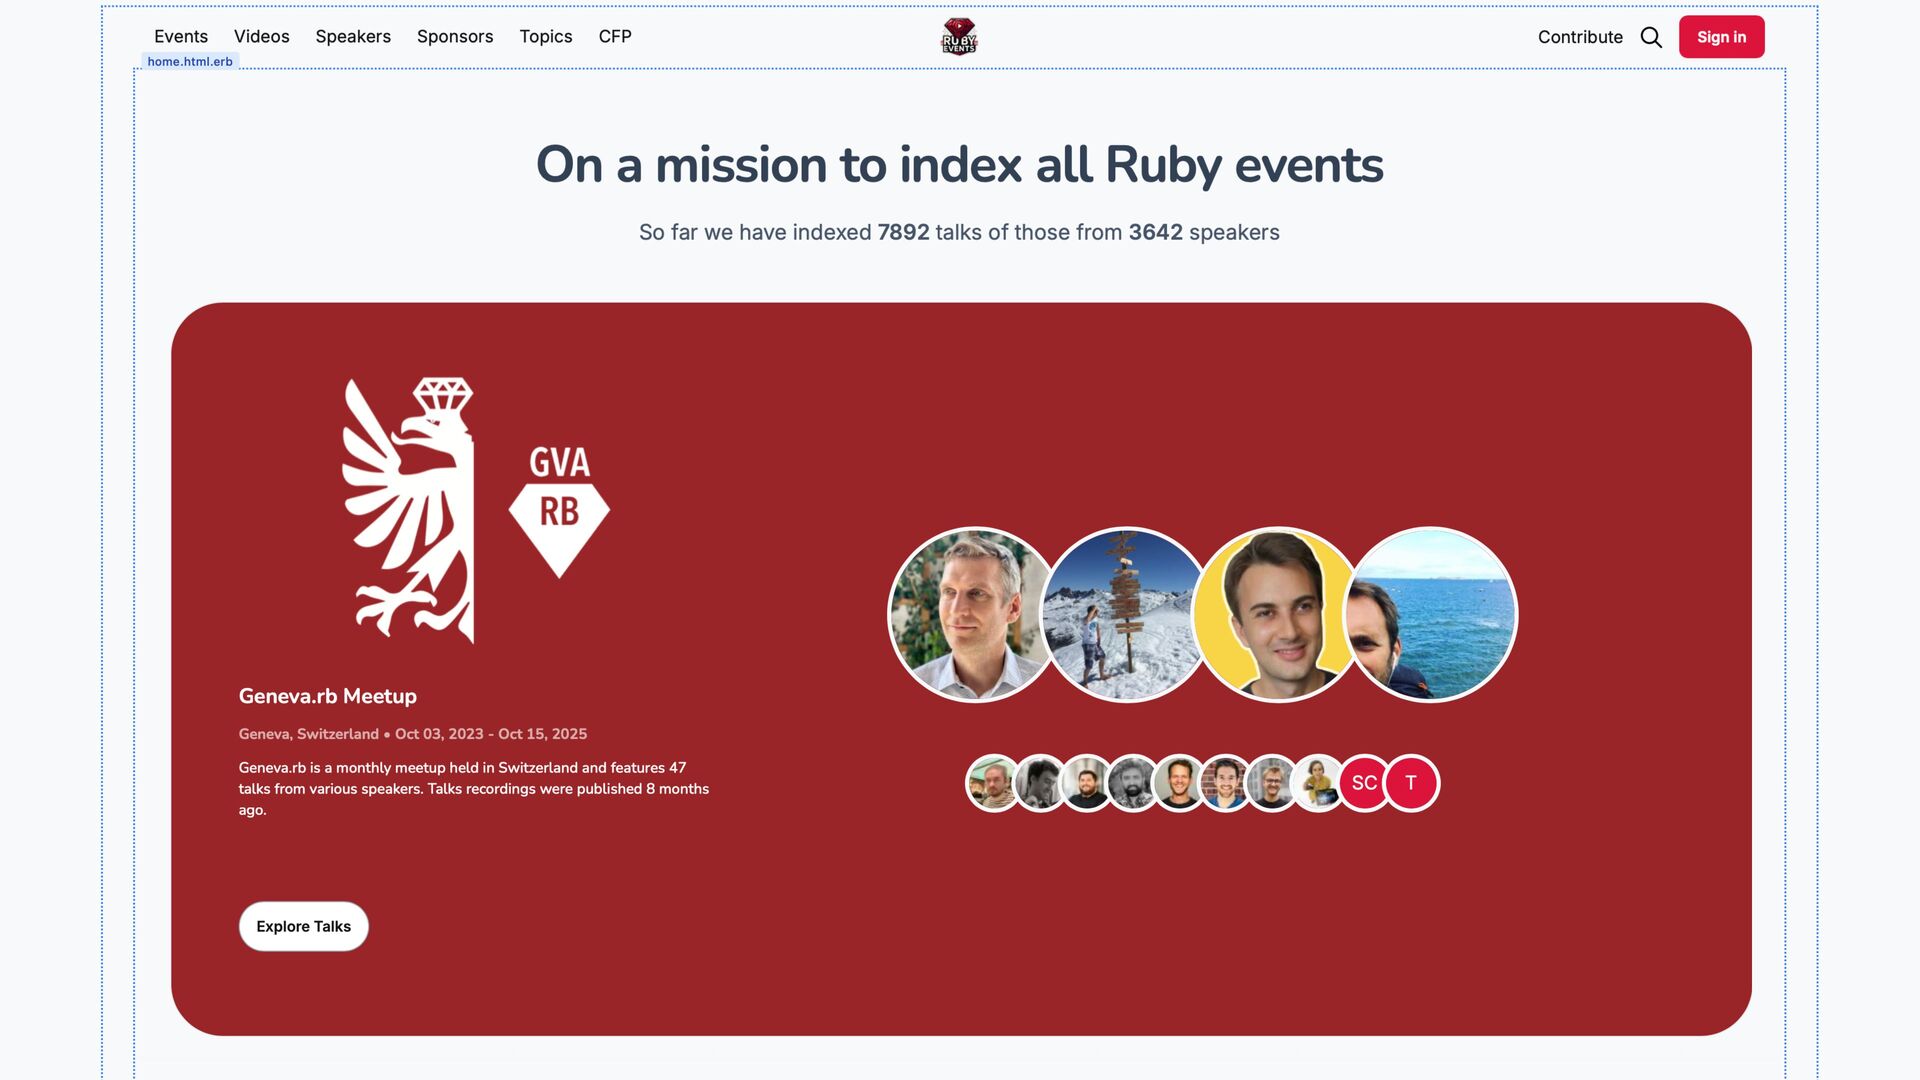
Task: Navigate to the Speakers page
Action: 353,37
